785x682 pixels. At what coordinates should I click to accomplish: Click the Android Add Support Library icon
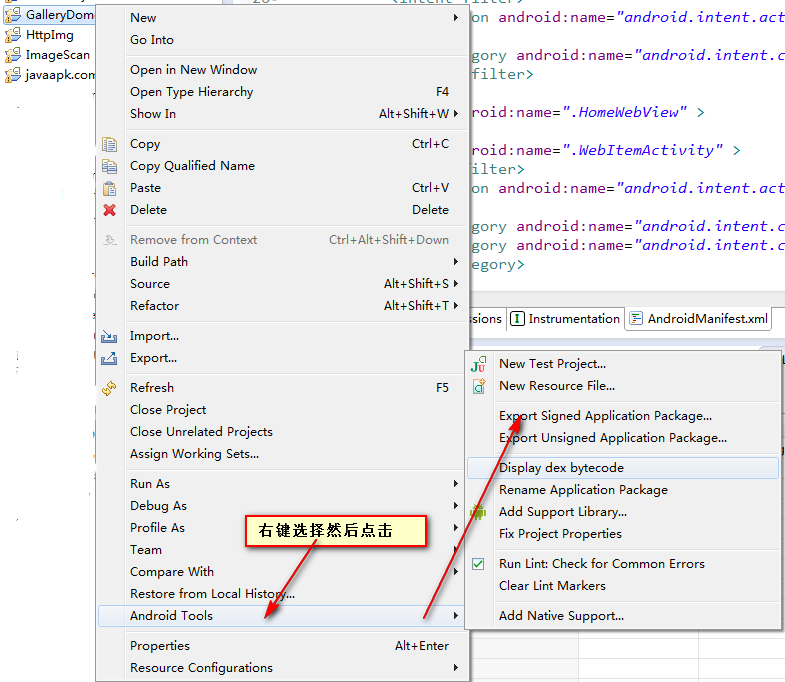(479, 512)
